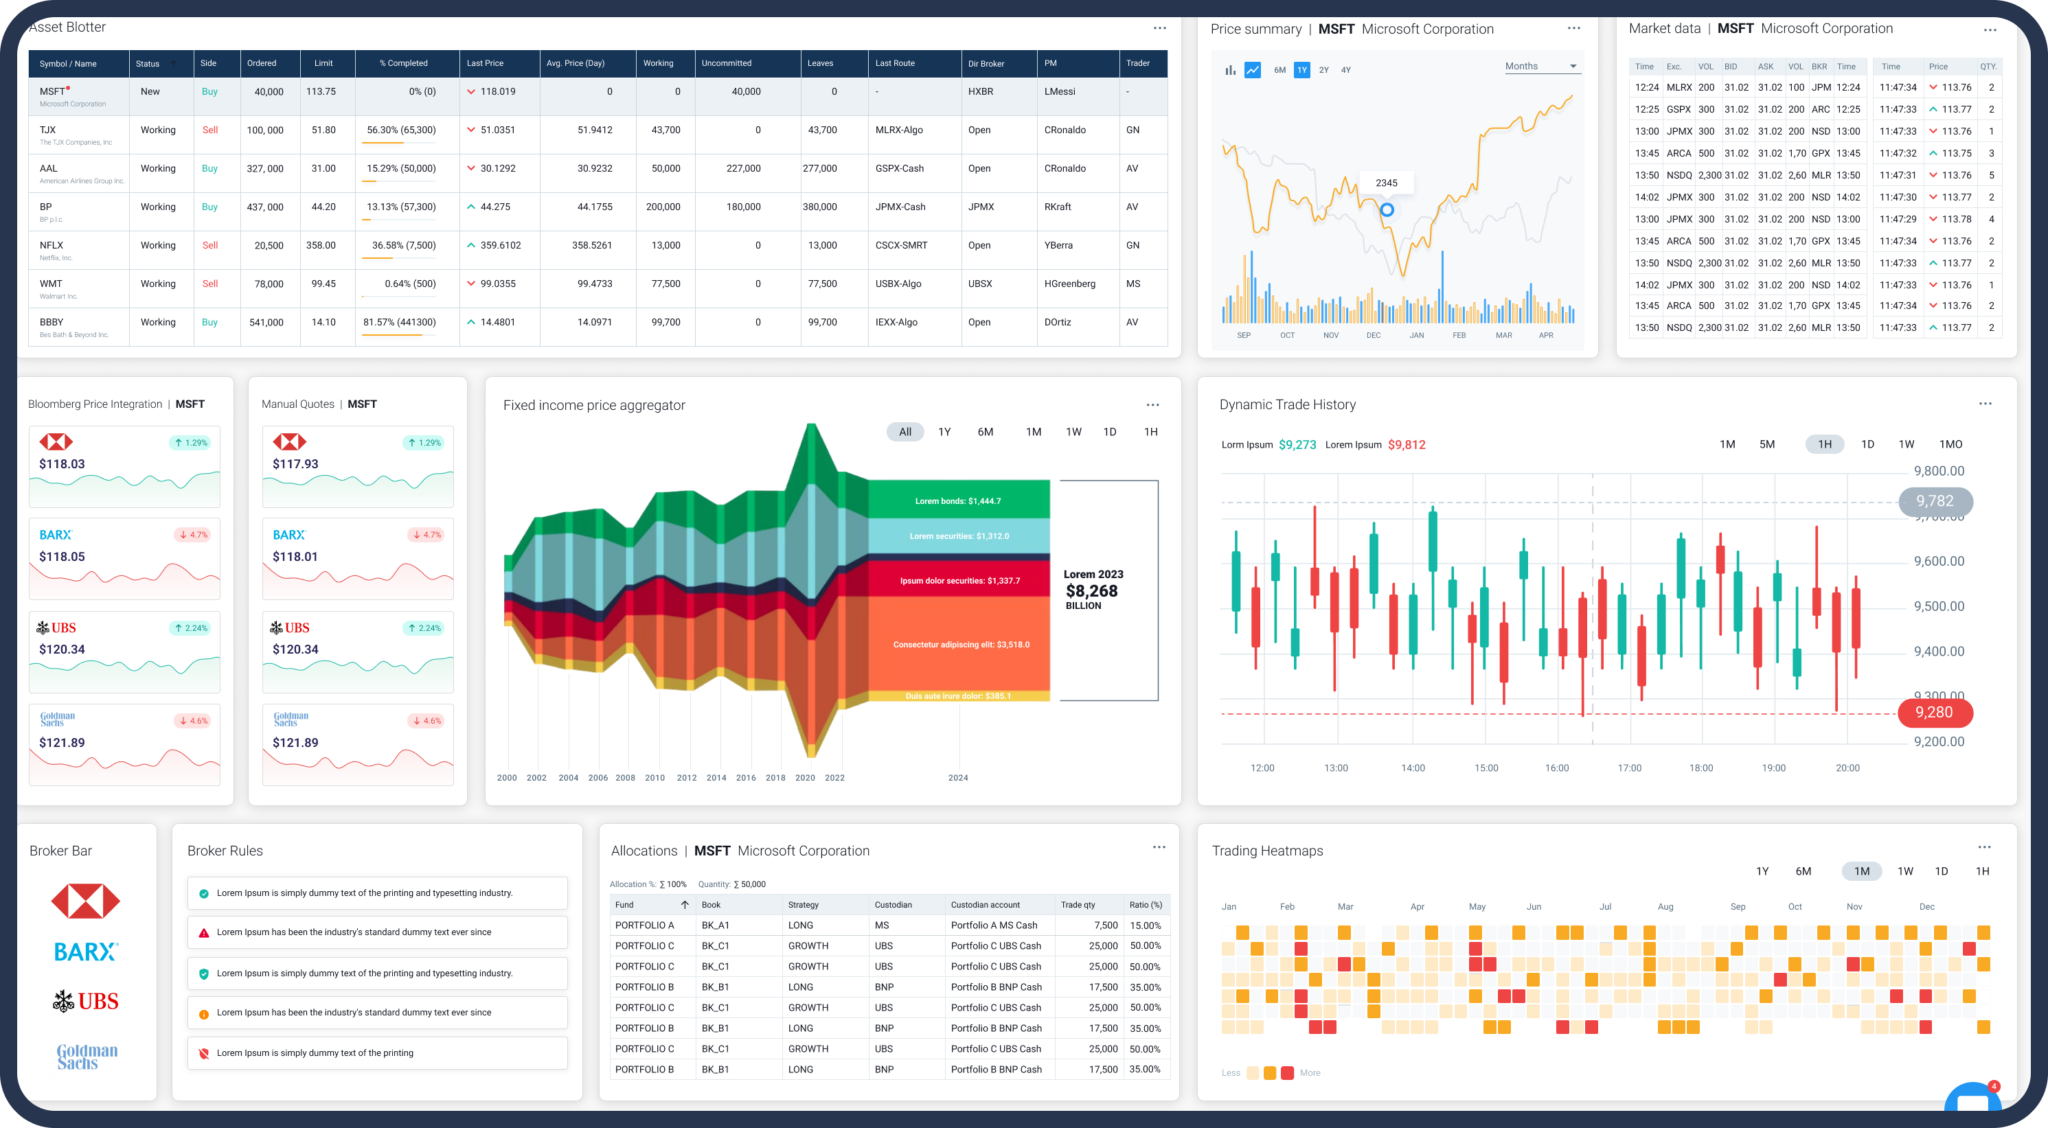Select WMT row in Asset Blotter
The image size is (2048, 1128).
point(597,289)
